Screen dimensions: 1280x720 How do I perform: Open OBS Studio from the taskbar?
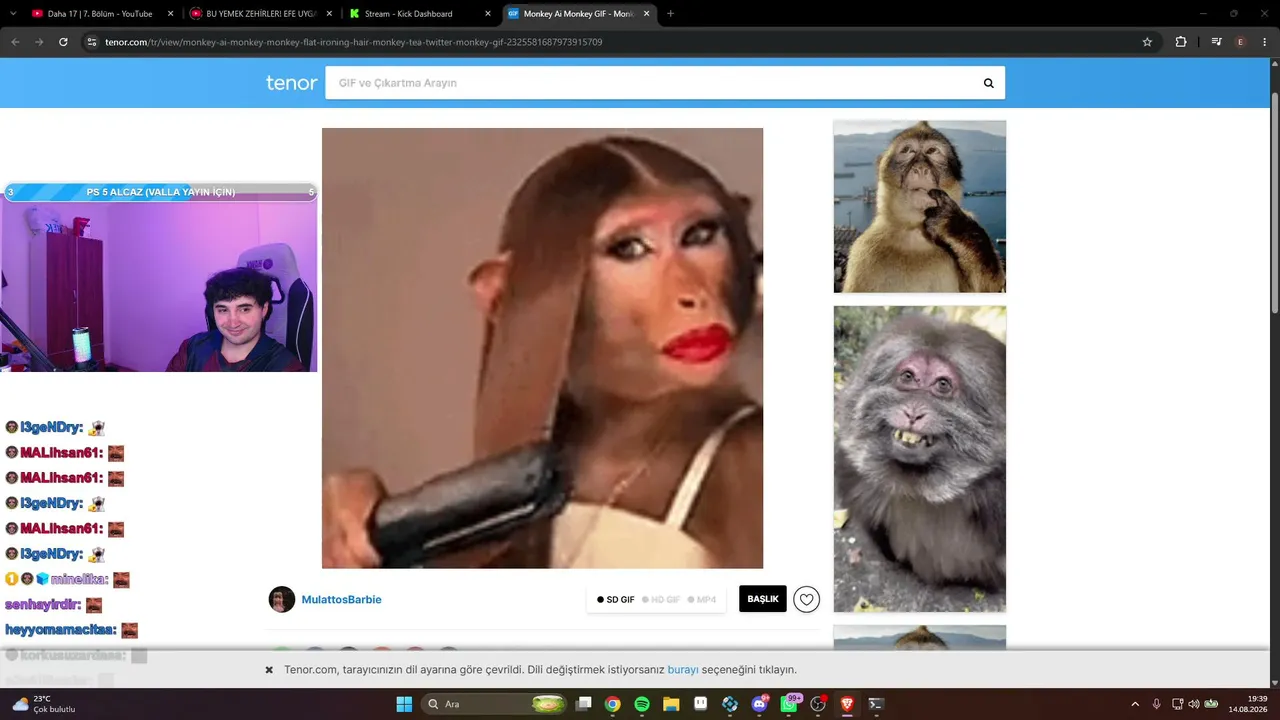tap(818, 704)
